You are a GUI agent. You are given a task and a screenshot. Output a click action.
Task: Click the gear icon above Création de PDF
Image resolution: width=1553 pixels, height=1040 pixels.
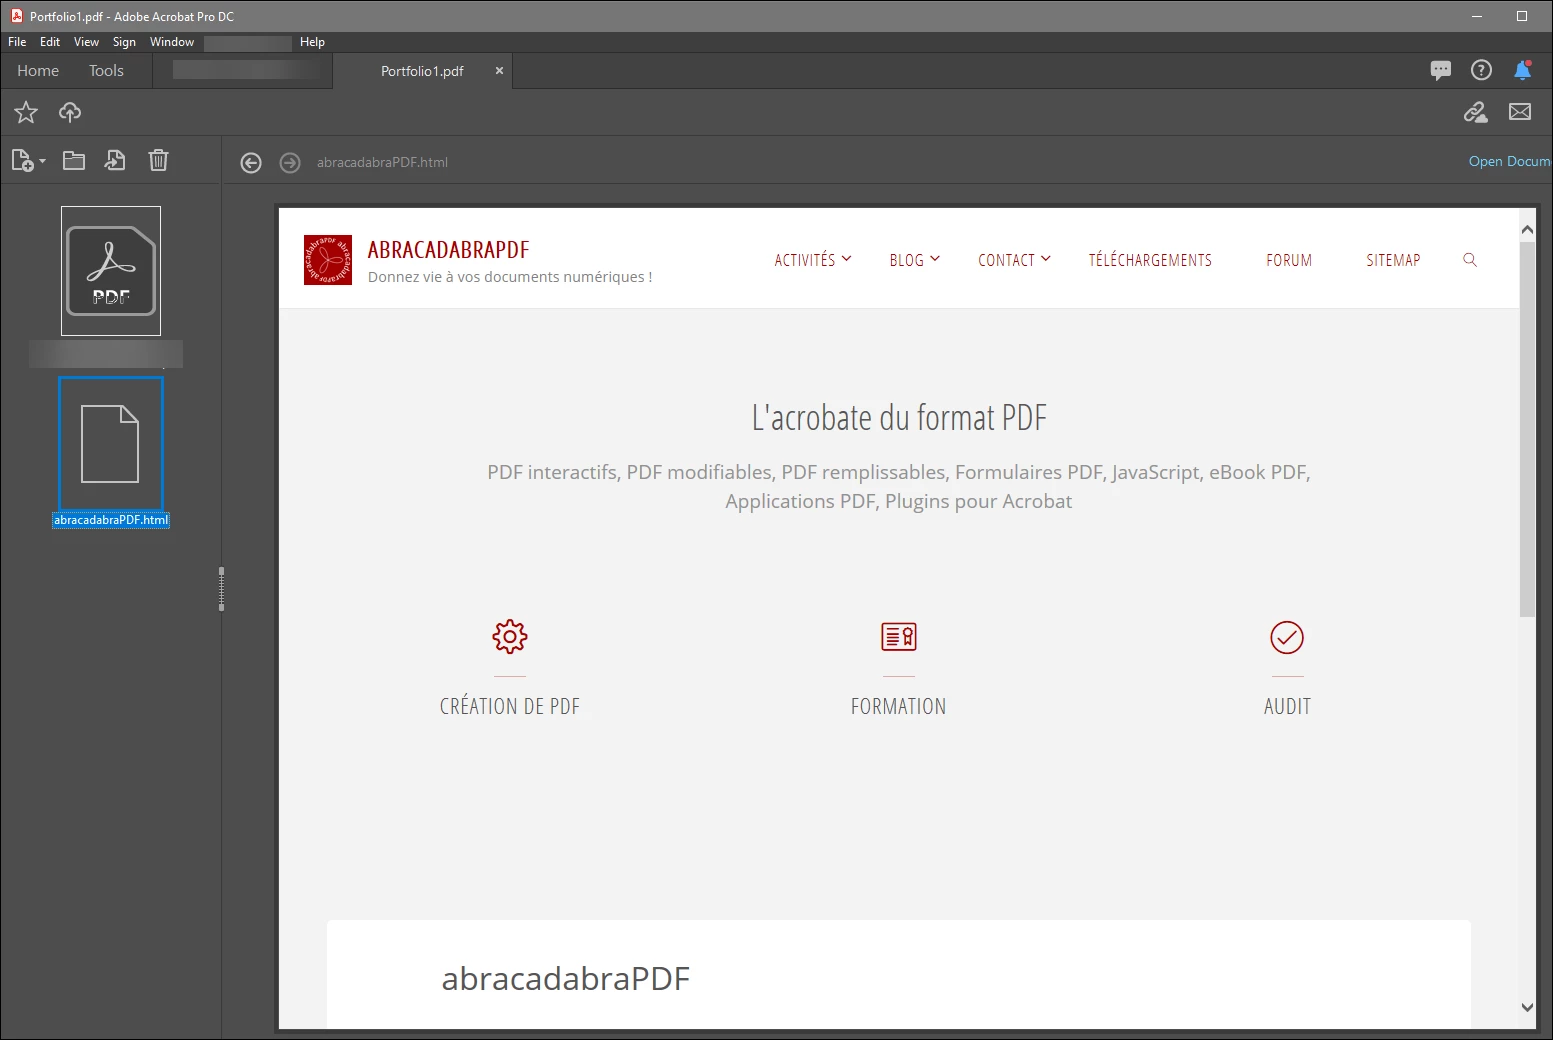click(510, 637)
